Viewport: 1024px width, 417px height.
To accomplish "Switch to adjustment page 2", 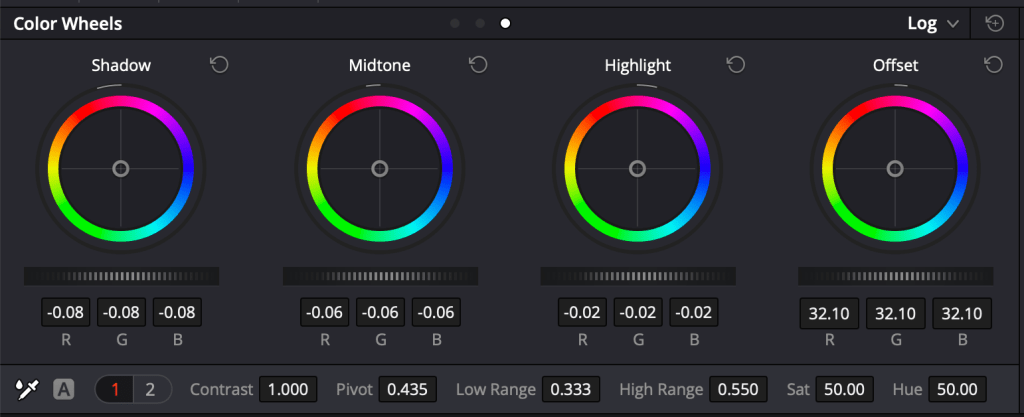I will coord(151,390).
